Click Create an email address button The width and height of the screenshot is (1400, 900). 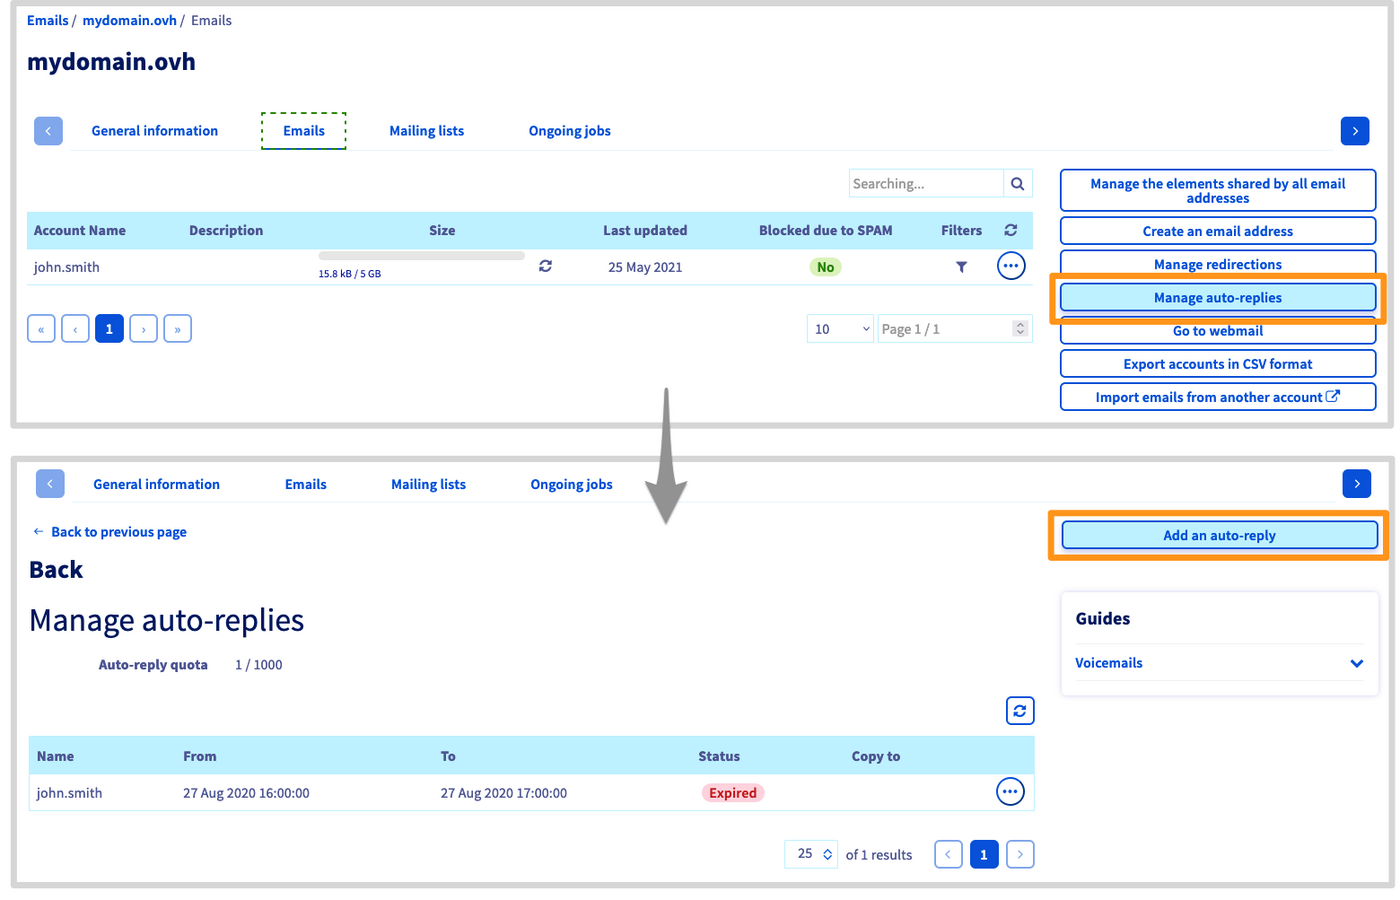pos(1217,231)
